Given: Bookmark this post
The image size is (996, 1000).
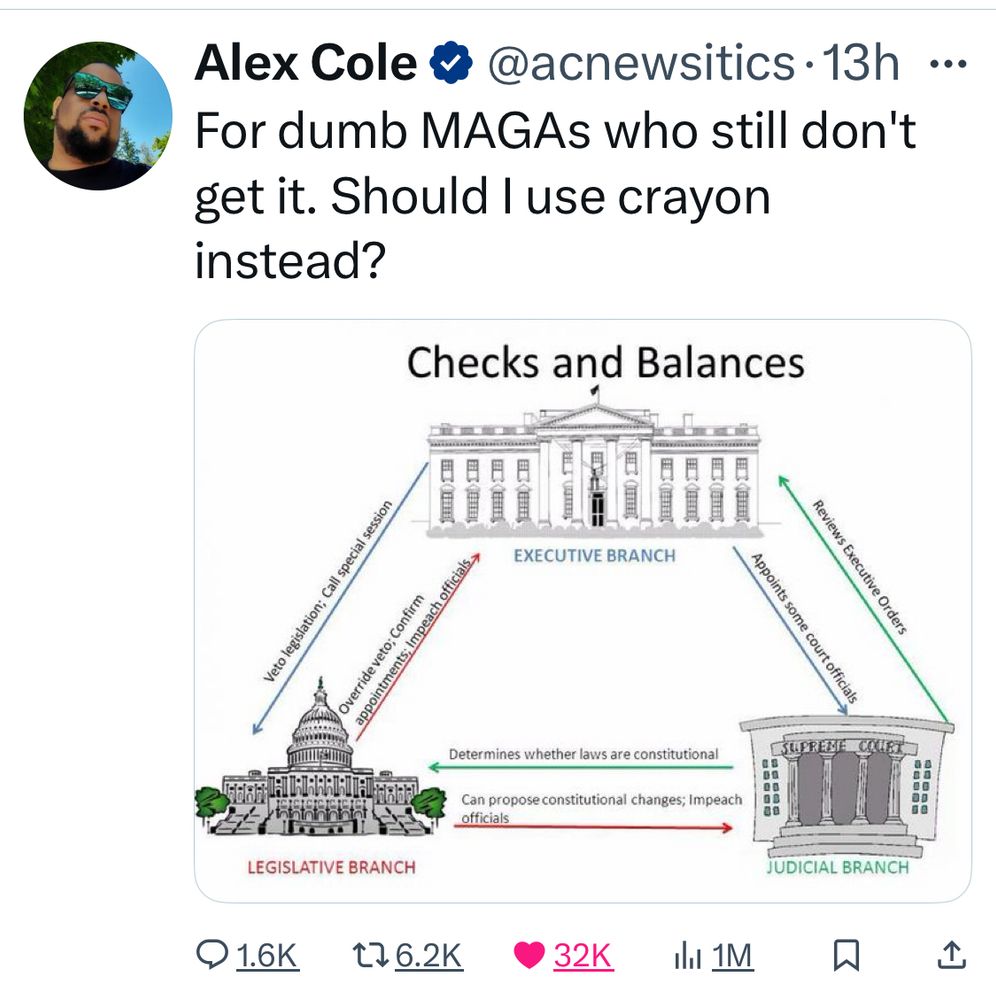Looking at the screenshot, I should click(846, 956).
